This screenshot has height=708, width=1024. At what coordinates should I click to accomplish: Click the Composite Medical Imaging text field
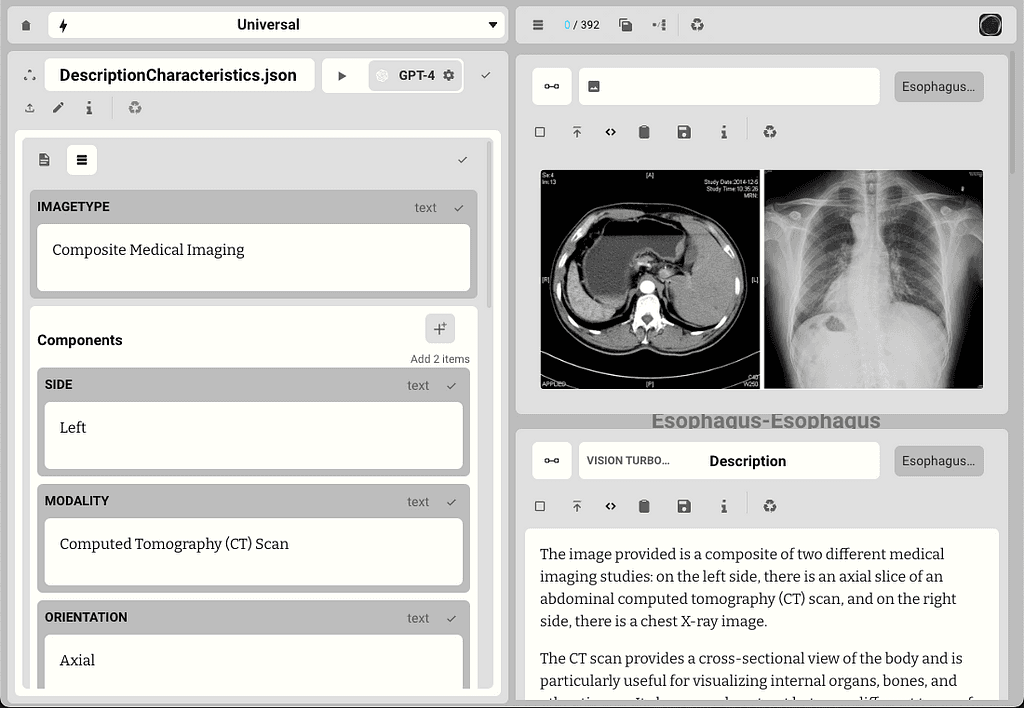(253, 257)
